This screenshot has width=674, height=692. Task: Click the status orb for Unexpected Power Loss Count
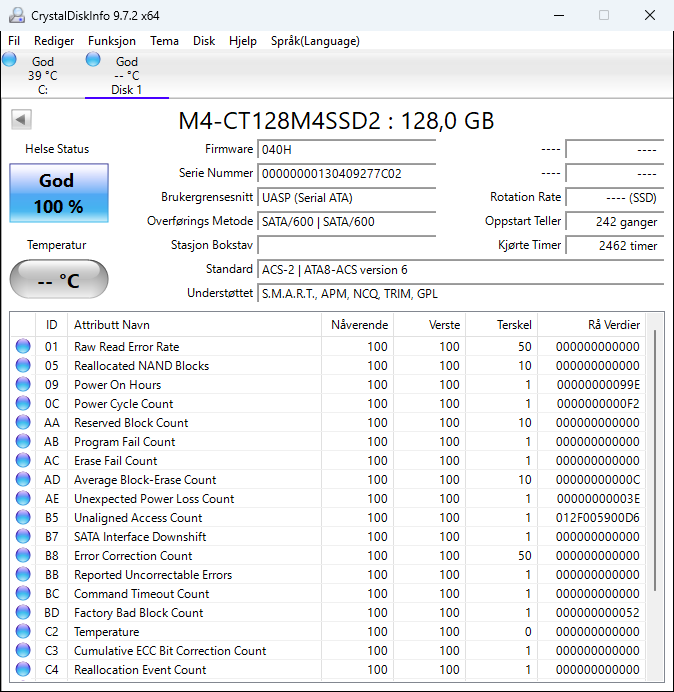tap(23, 498)
